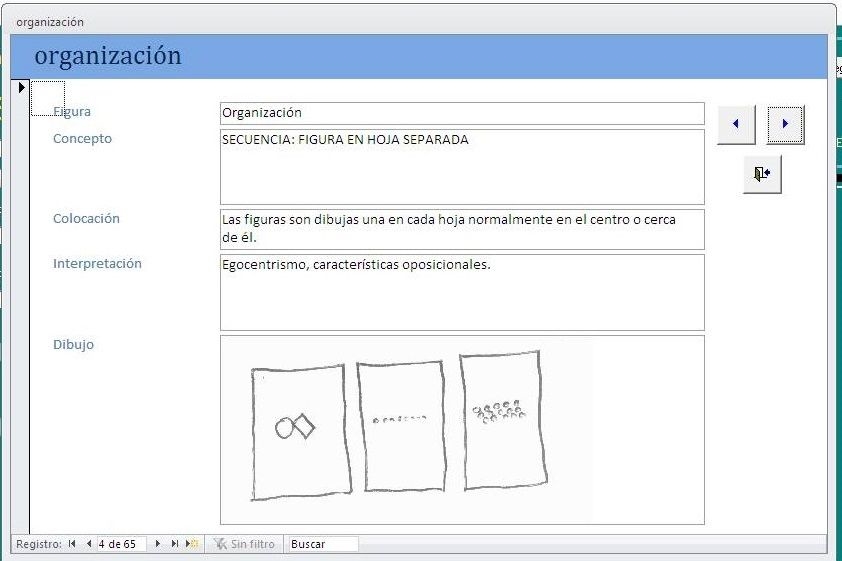Viewport: 842px width, 561px height.
Task: Click the large organización form header title
Action: pos(108,56)
